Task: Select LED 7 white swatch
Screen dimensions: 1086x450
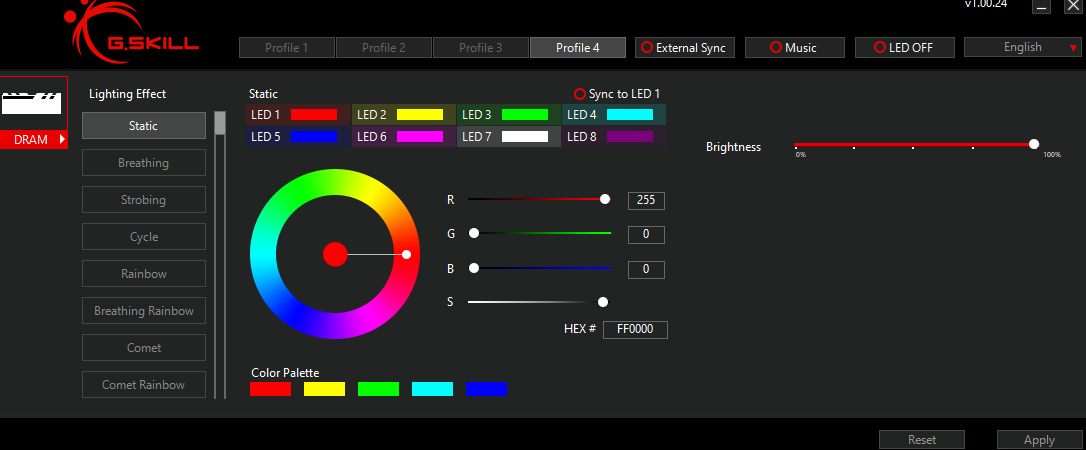Action: click(x=525, y=136)
